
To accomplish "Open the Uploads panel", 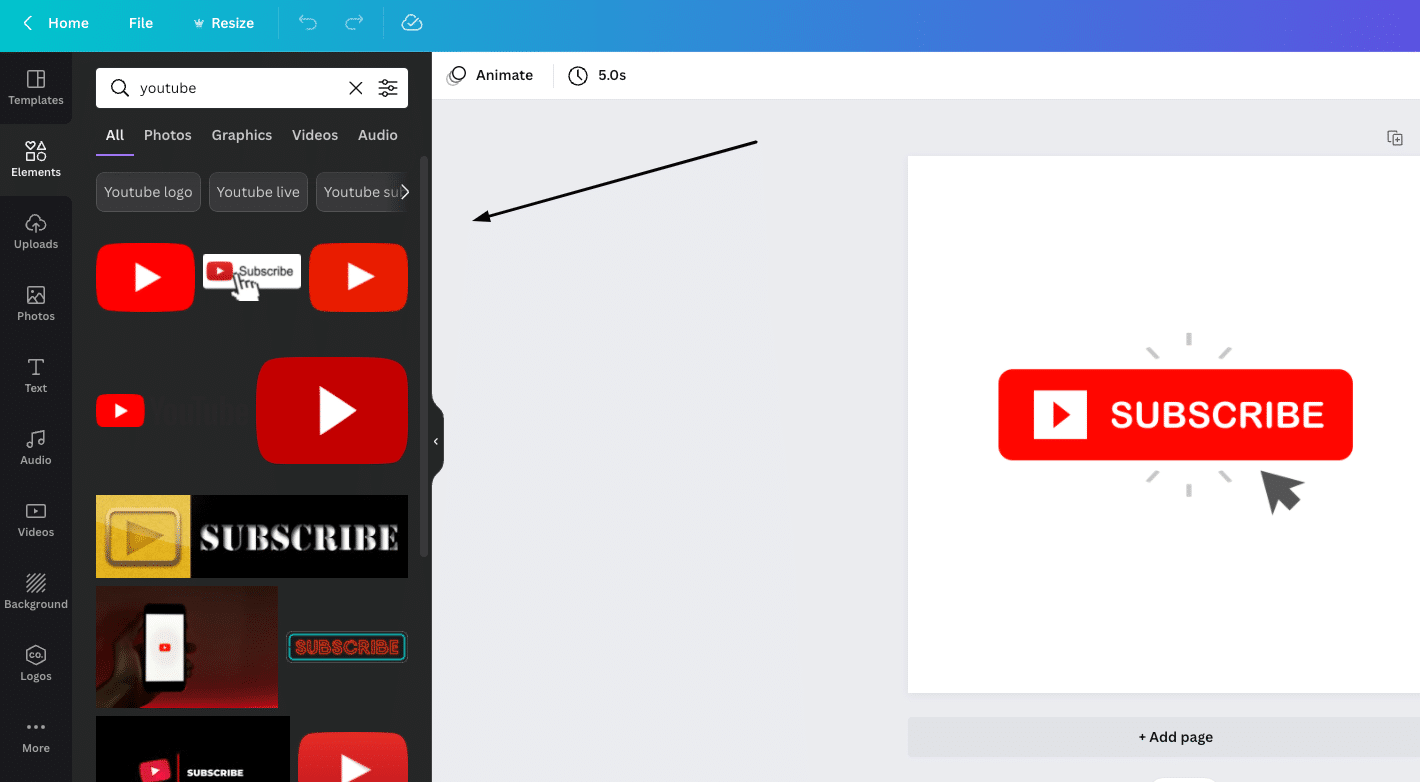I will tap(36, 229).
